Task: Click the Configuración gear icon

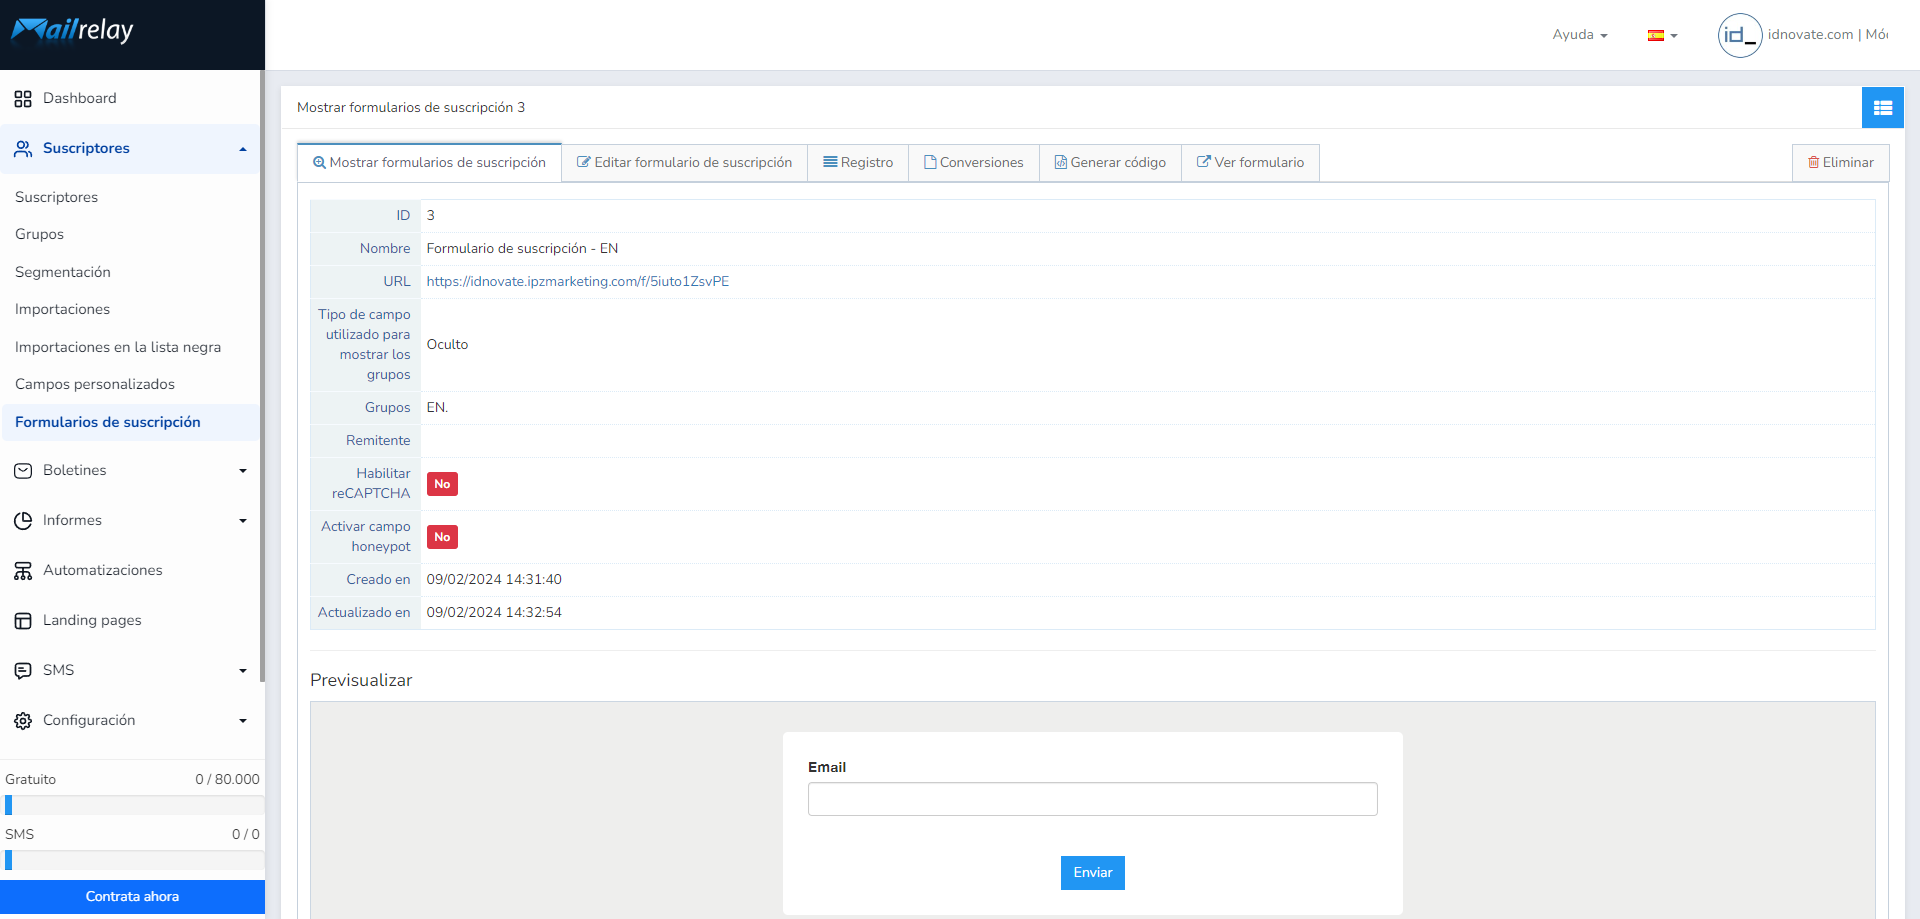Action: coord(23,721)
